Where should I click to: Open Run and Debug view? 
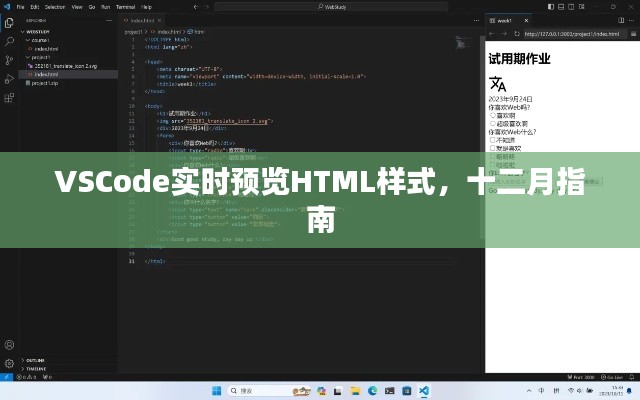[9, 79]
